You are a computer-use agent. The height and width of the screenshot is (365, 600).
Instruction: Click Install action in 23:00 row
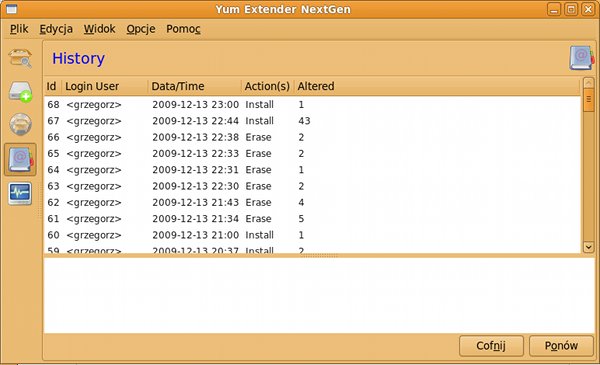[x=259, y=104]
